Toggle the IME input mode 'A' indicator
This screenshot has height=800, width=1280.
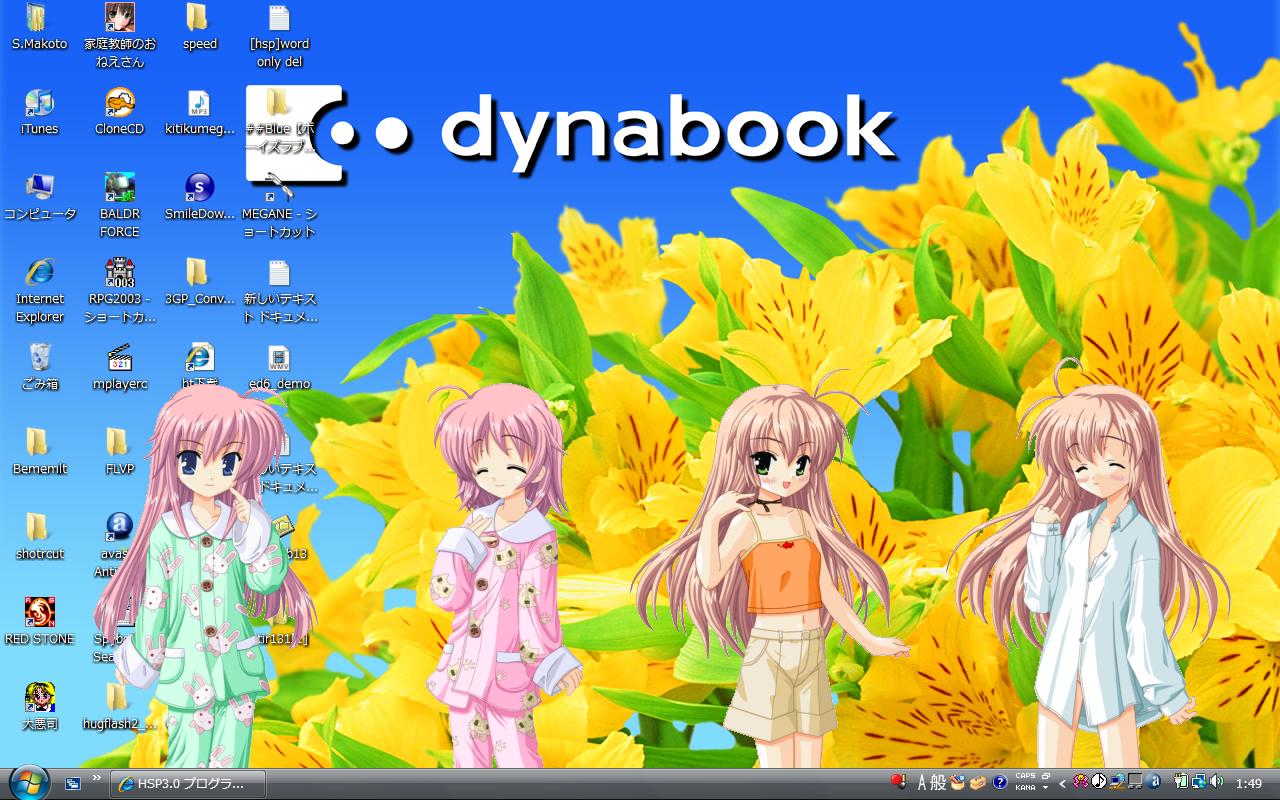pyautogui.click(x=921, y=783)
